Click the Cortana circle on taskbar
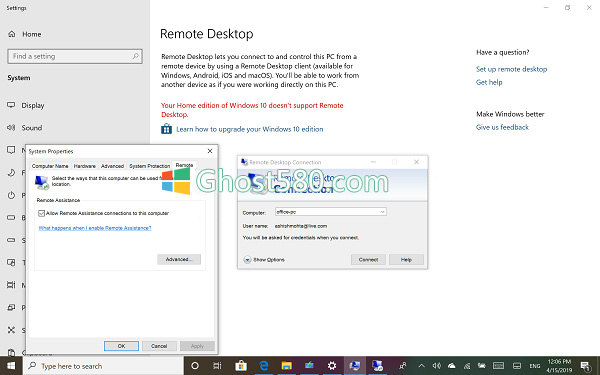 click(195, 366)
